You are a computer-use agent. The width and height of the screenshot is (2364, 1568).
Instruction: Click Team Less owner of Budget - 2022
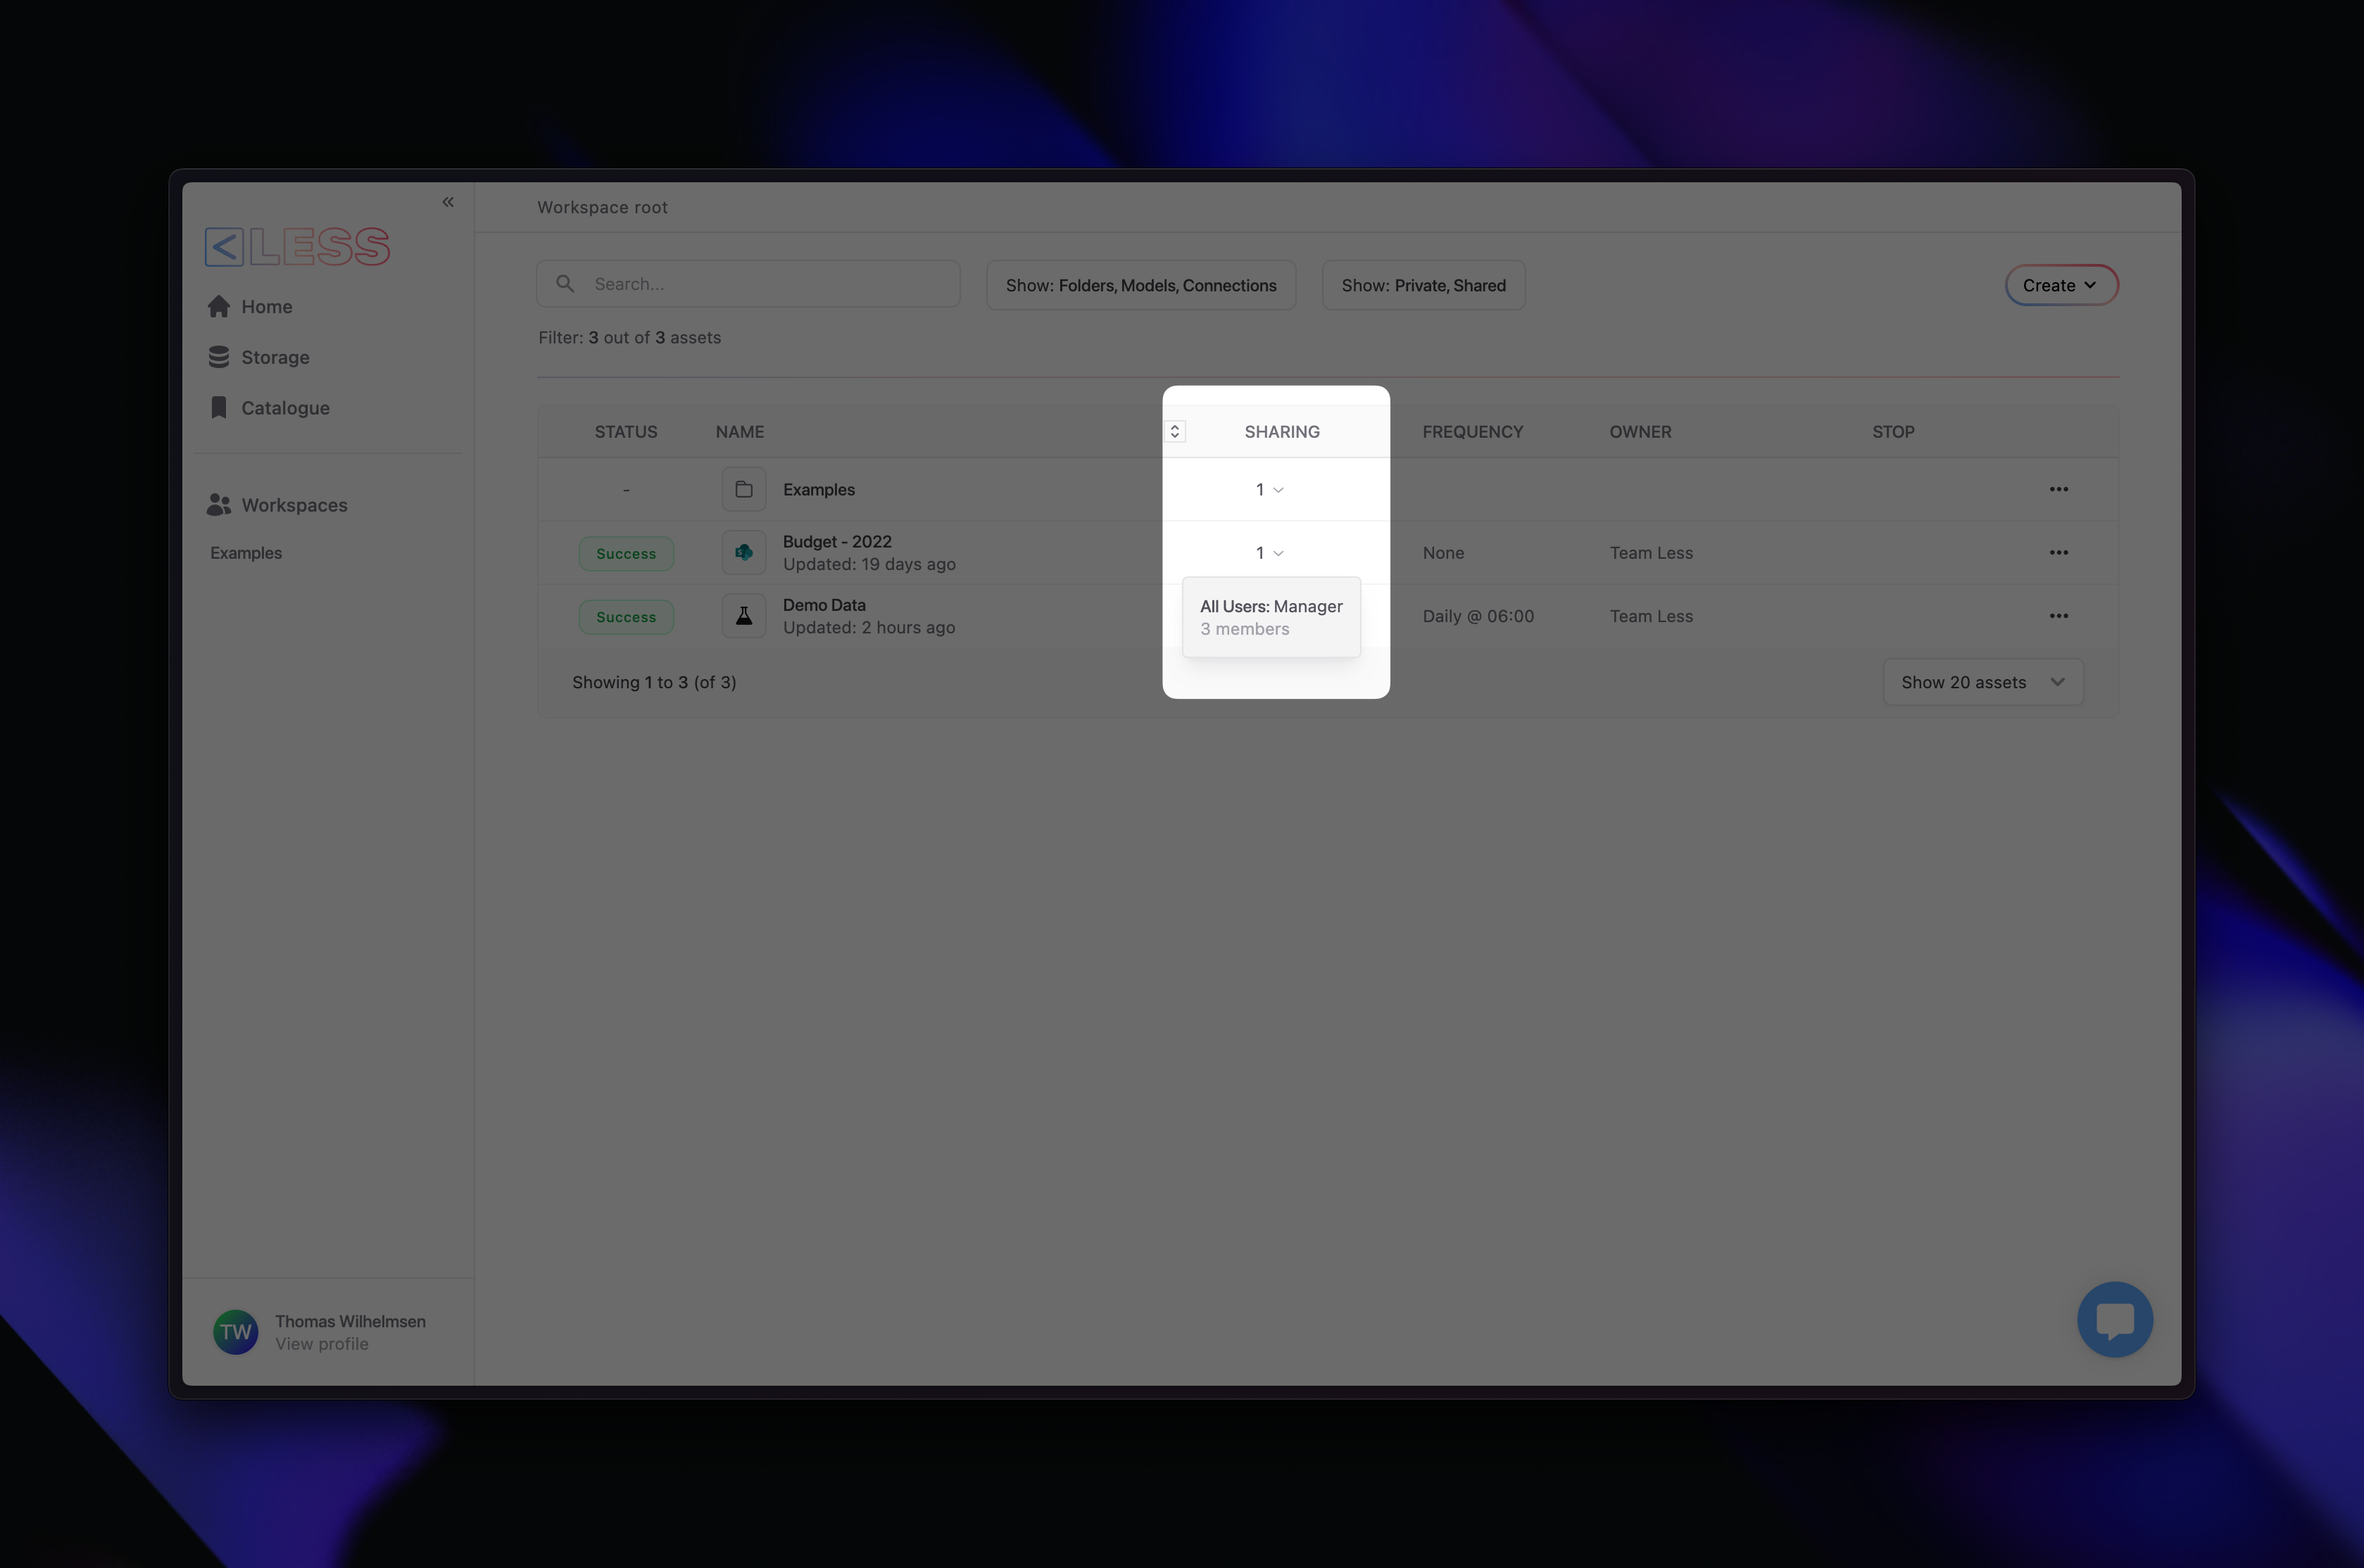(1651, 553)
